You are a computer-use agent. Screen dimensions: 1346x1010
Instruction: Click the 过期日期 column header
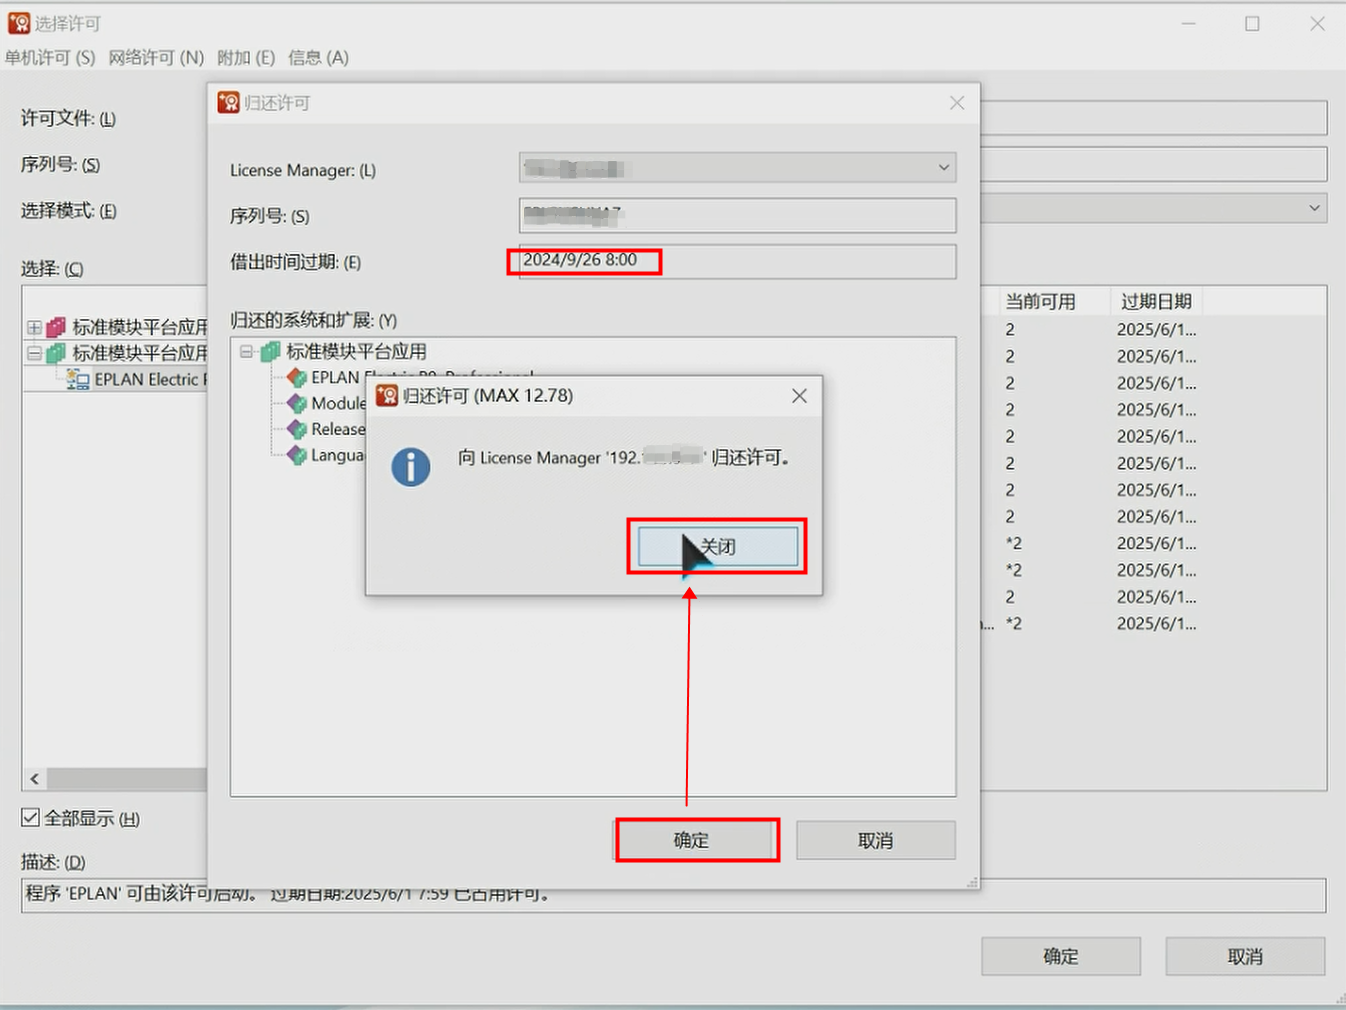click(x=1157, y=302)
